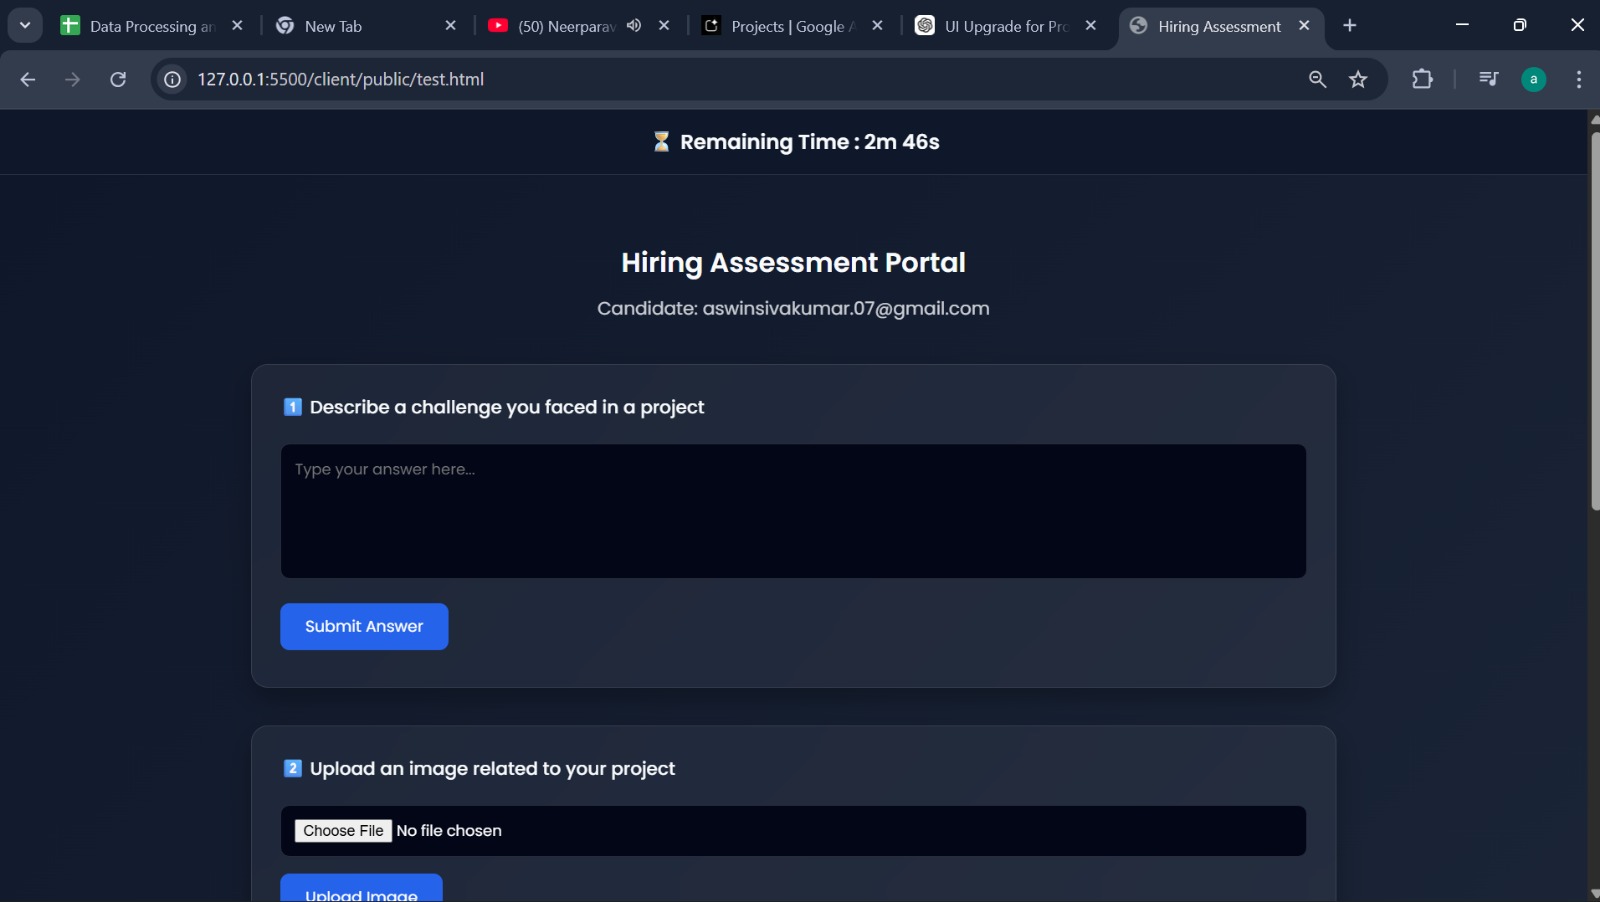Click the challenge answer text area
The image size is (1600, 902).
click(793, 511)
